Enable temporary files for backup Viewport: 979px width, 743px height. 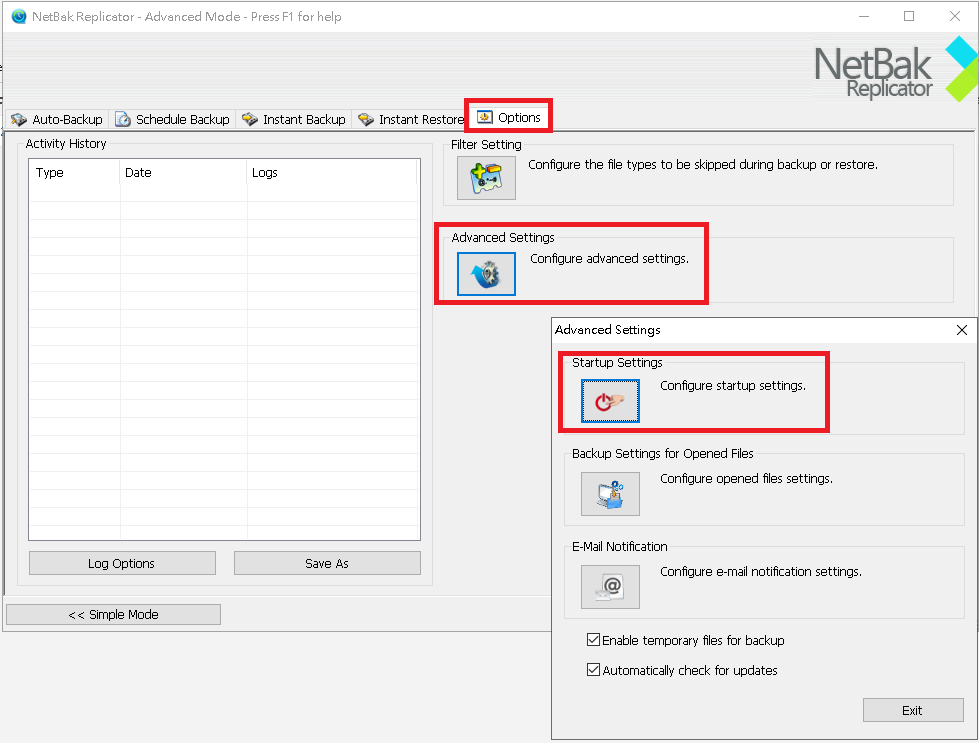(593, 640)
